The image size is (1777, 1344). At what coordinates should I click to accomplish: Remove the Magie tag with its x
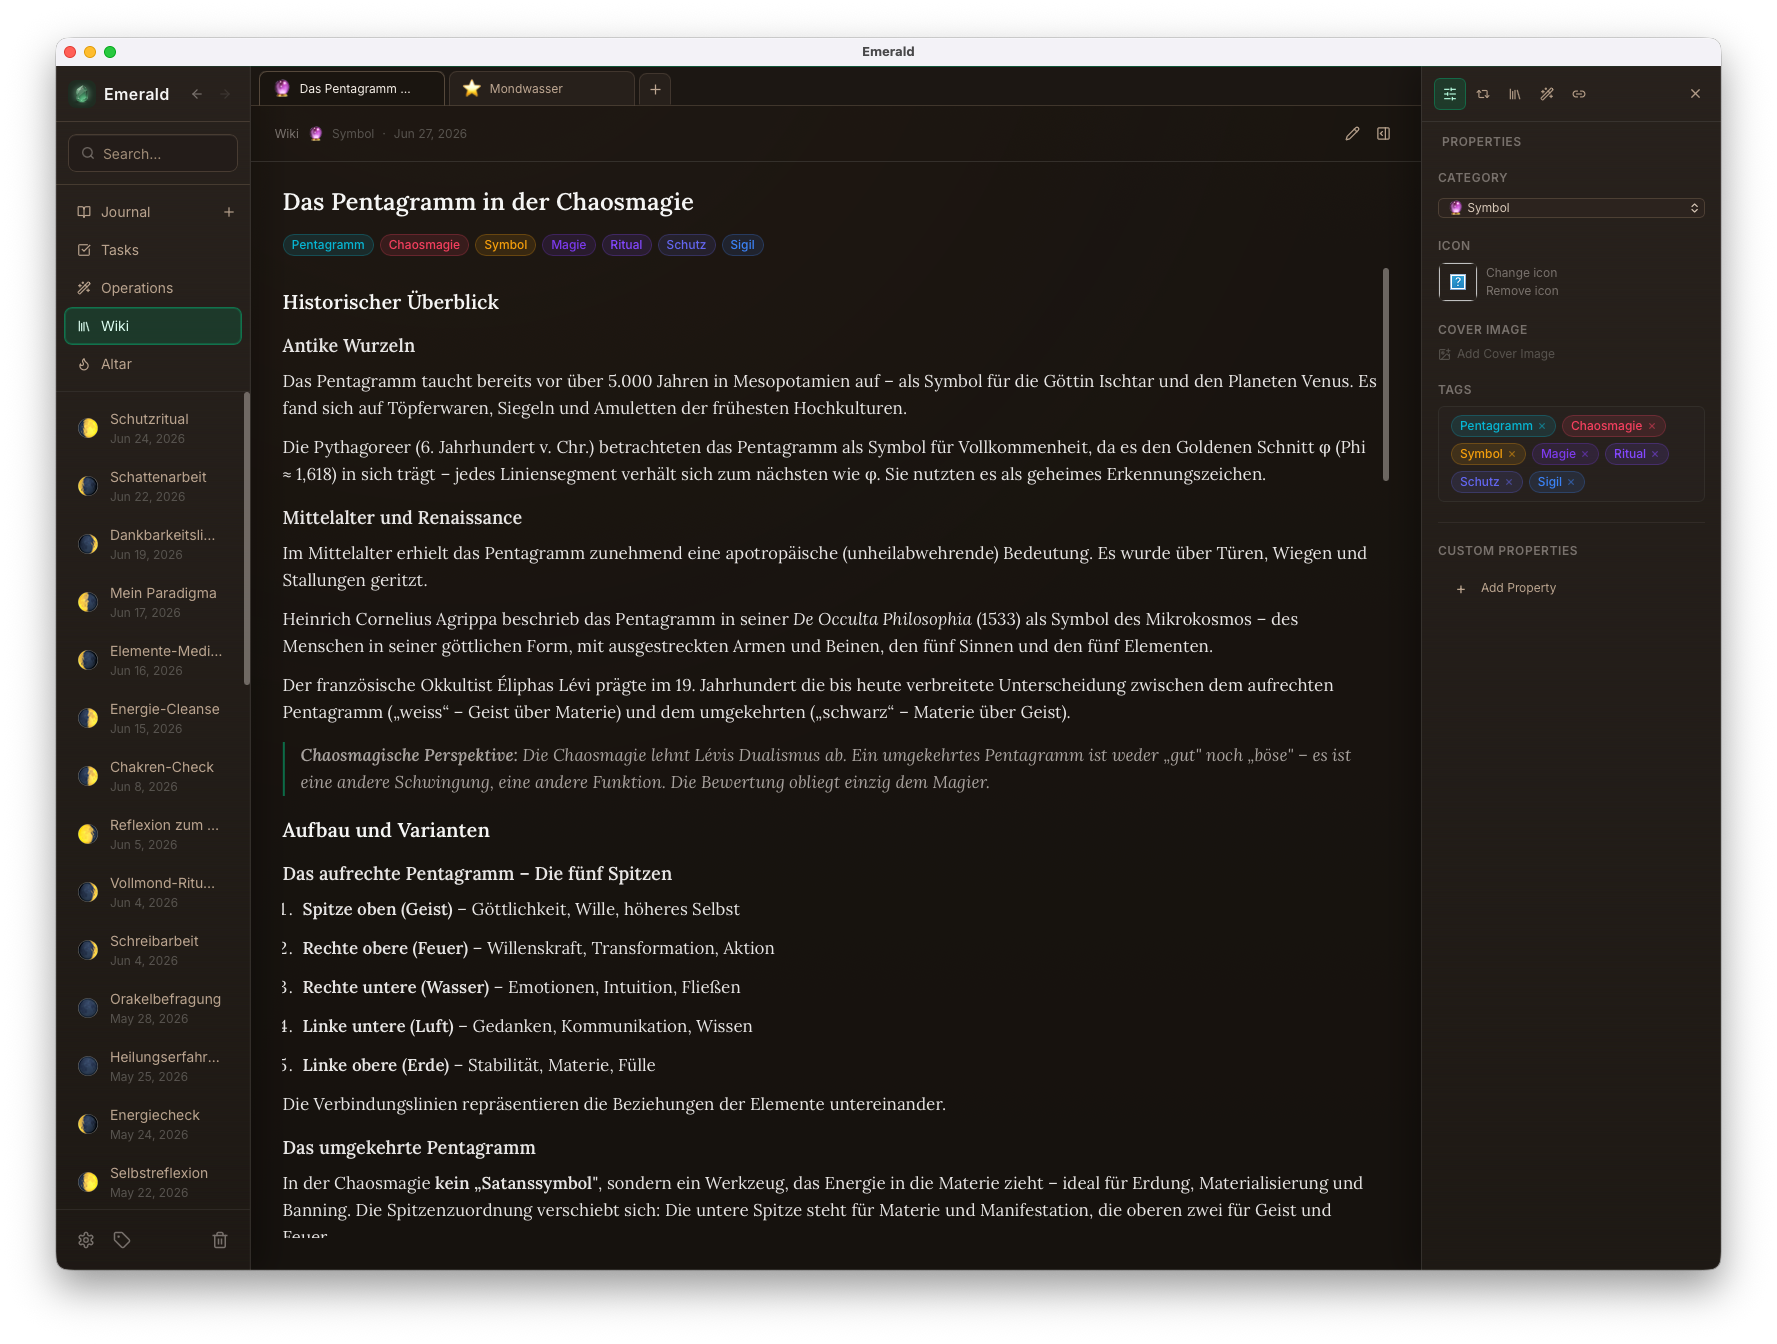1585,454
